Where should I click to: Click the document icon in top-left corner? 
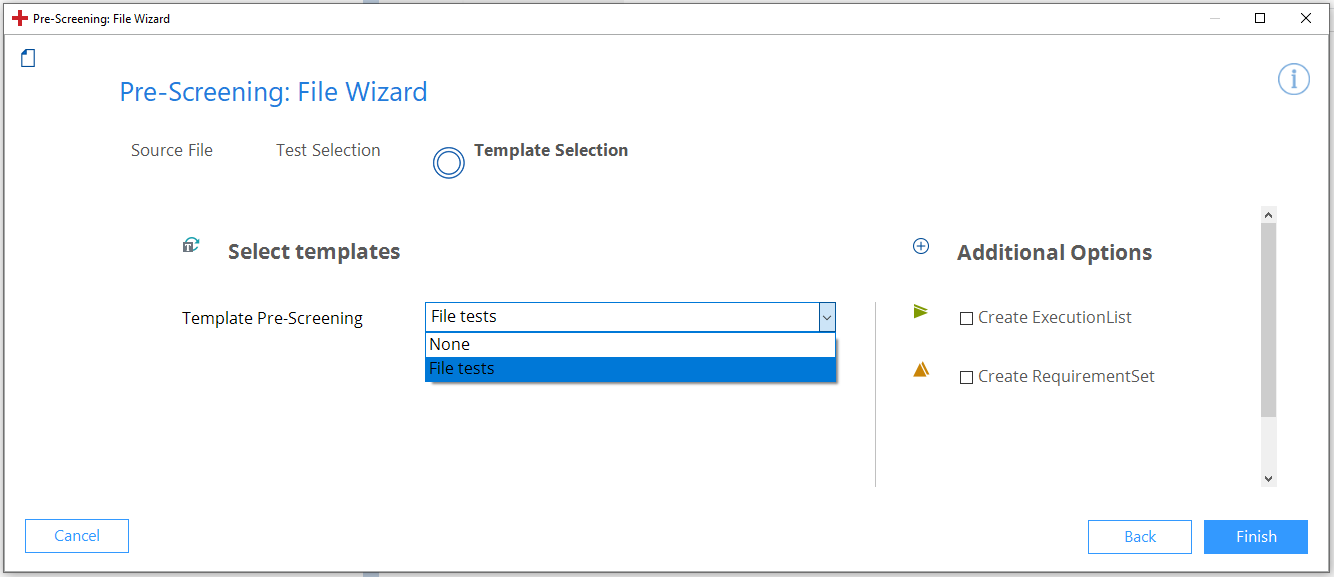28,59
